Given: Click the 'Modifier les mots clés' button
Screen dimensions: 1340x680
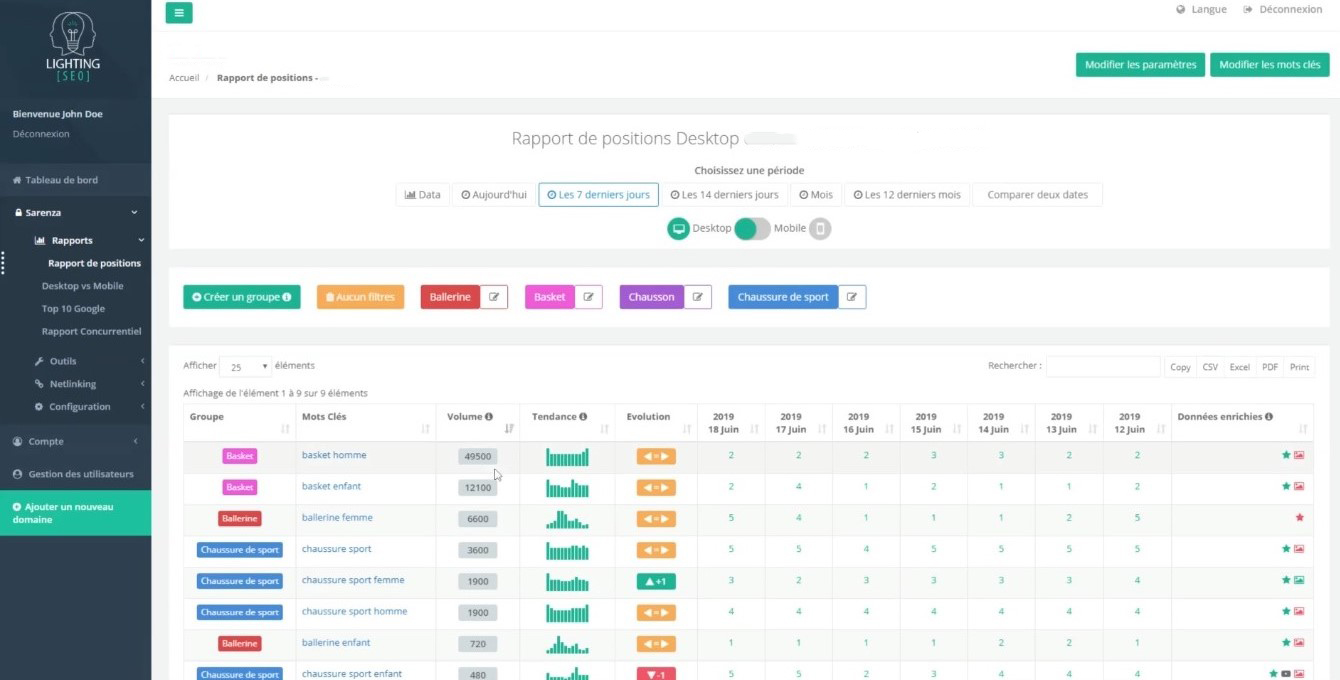Looking at the screenshot, I should coord(1269,65).
